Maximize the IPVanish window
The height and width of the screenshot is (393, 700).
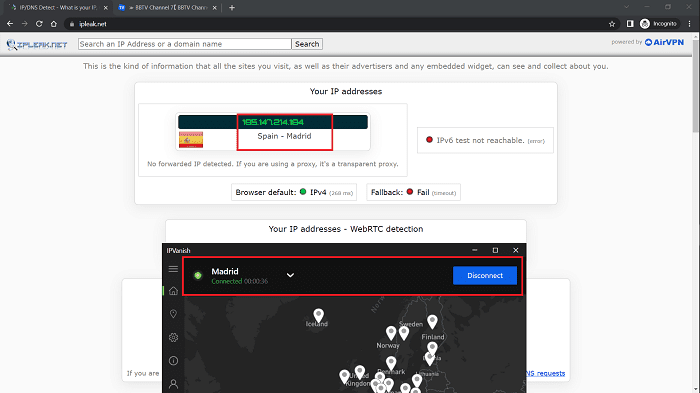point(495,250)
